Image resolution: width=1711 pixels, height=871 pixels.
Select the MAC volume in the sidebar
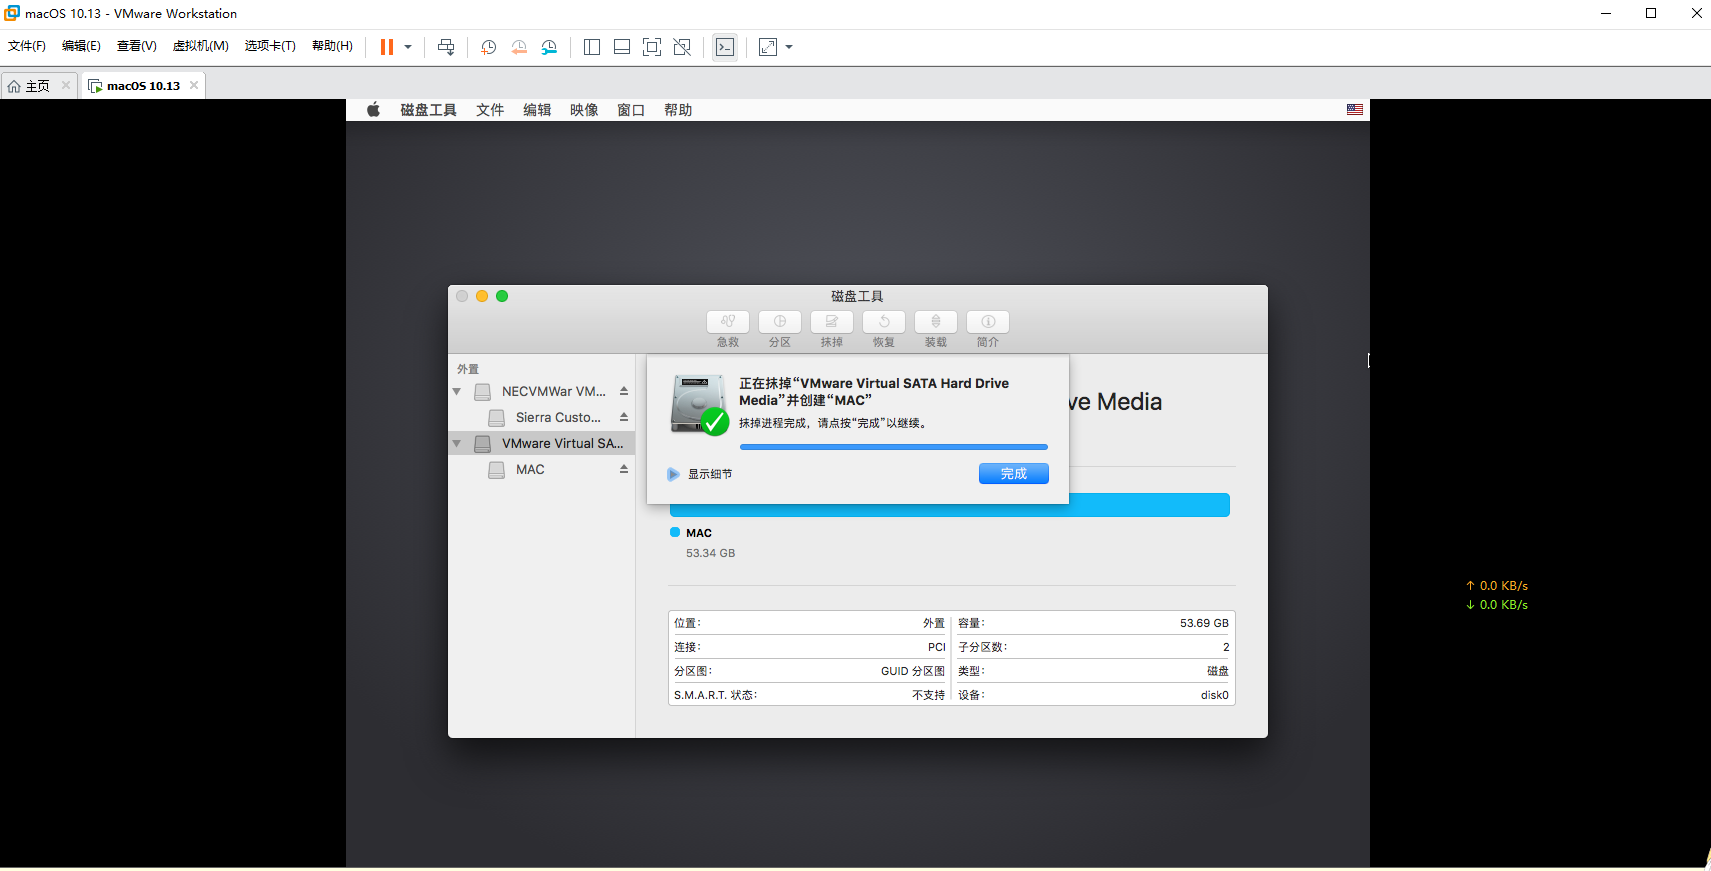[541, 470]
